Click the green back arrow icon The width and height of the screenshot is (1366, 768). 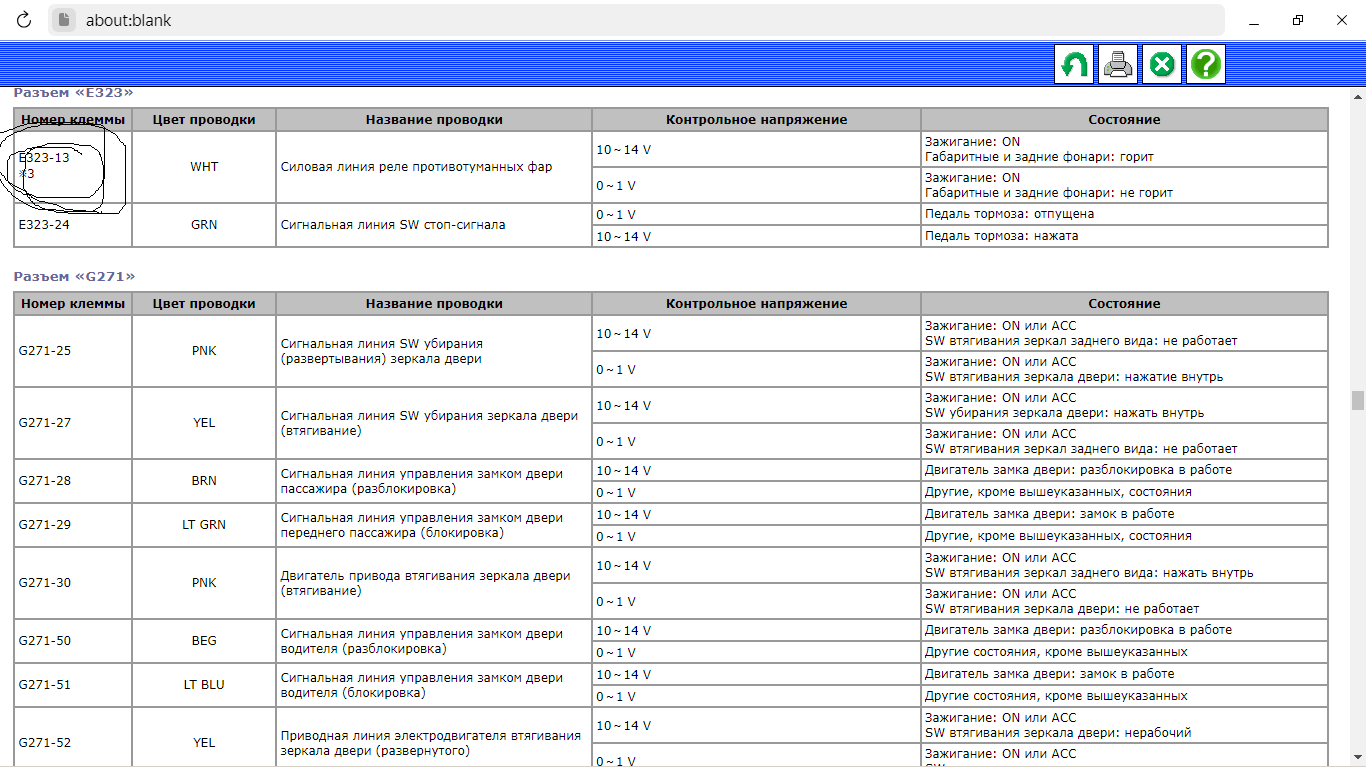tap(1075, 65)
